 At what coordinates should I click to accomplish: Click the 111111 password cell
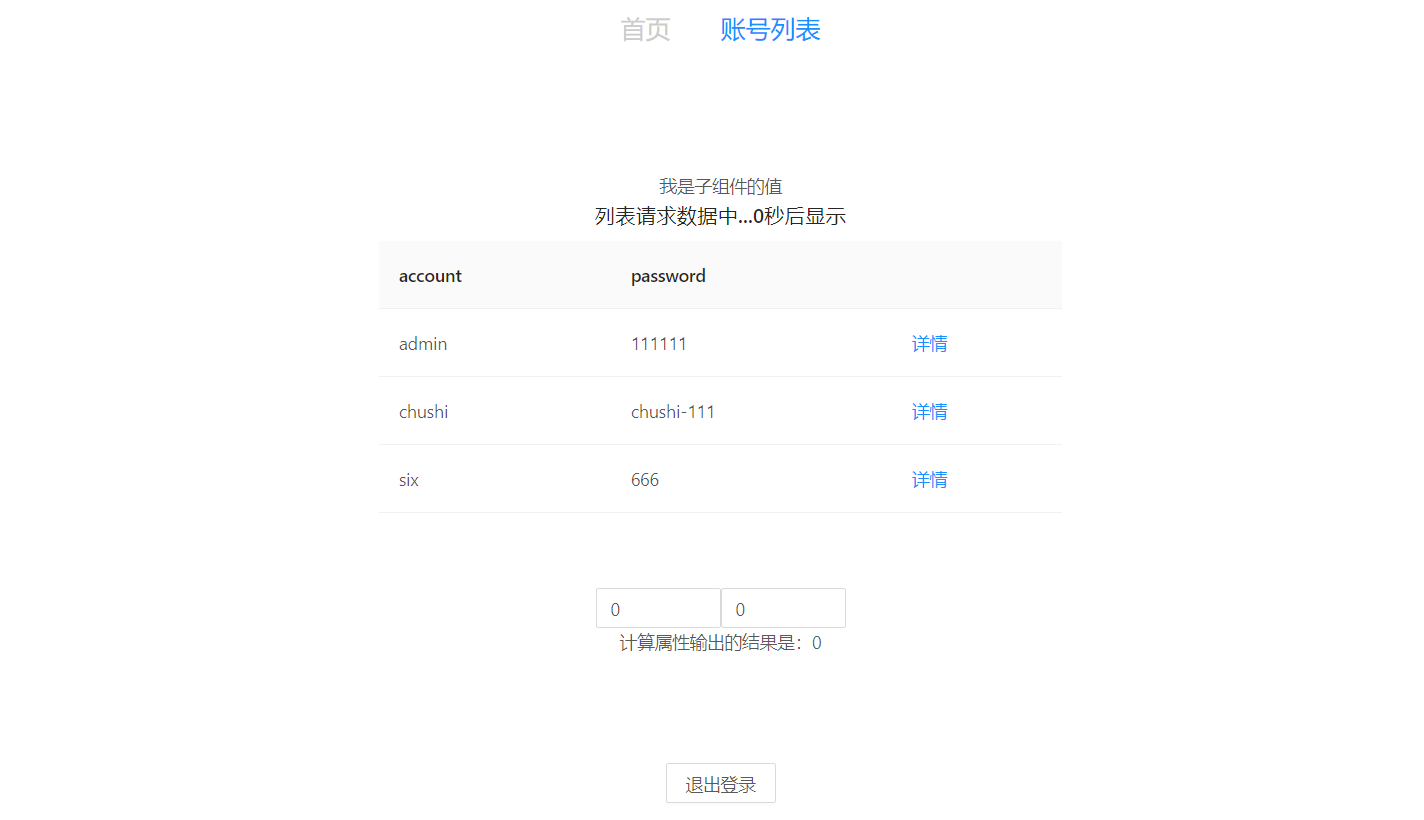[751, 344]
